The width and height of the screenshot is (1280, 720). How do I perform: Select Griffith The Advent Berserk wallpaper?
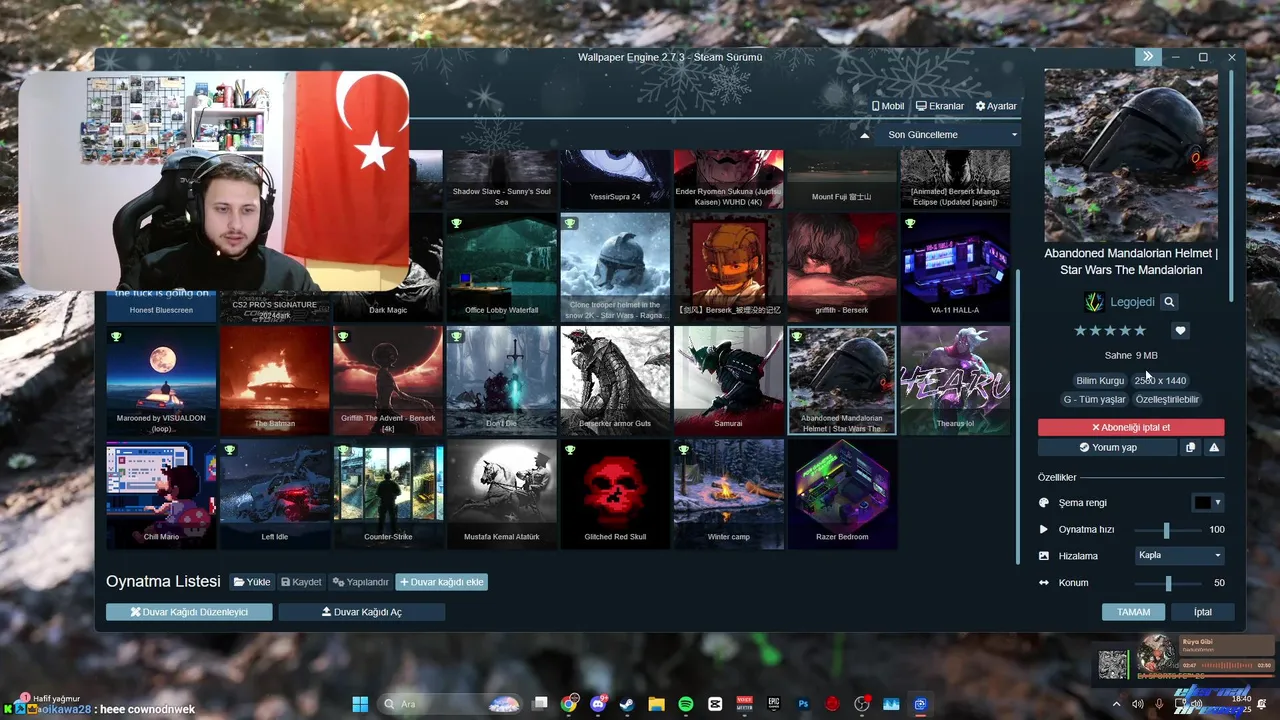[388, 380]
